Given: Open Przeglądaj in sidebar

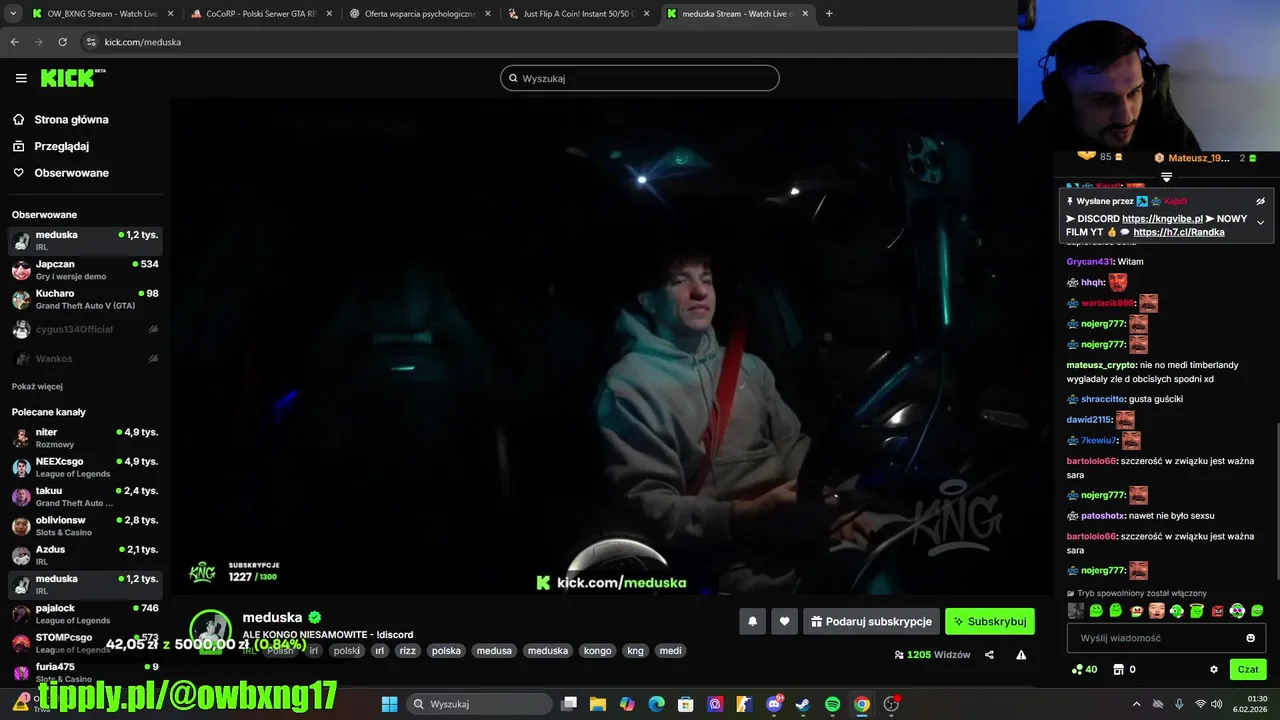Looking at the screenshot, I should point(50,146).
